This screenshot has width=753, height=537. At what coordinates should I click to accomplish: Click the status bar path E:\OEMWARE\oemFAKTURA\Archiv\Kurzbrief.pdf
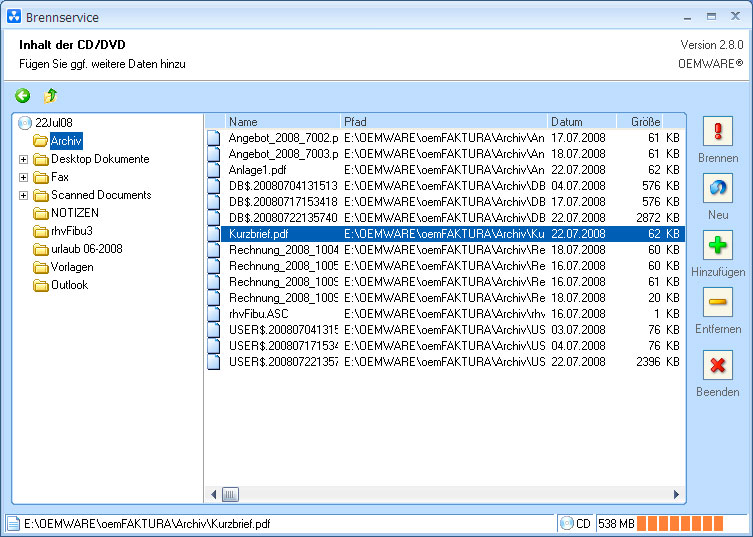click(147, 524)
